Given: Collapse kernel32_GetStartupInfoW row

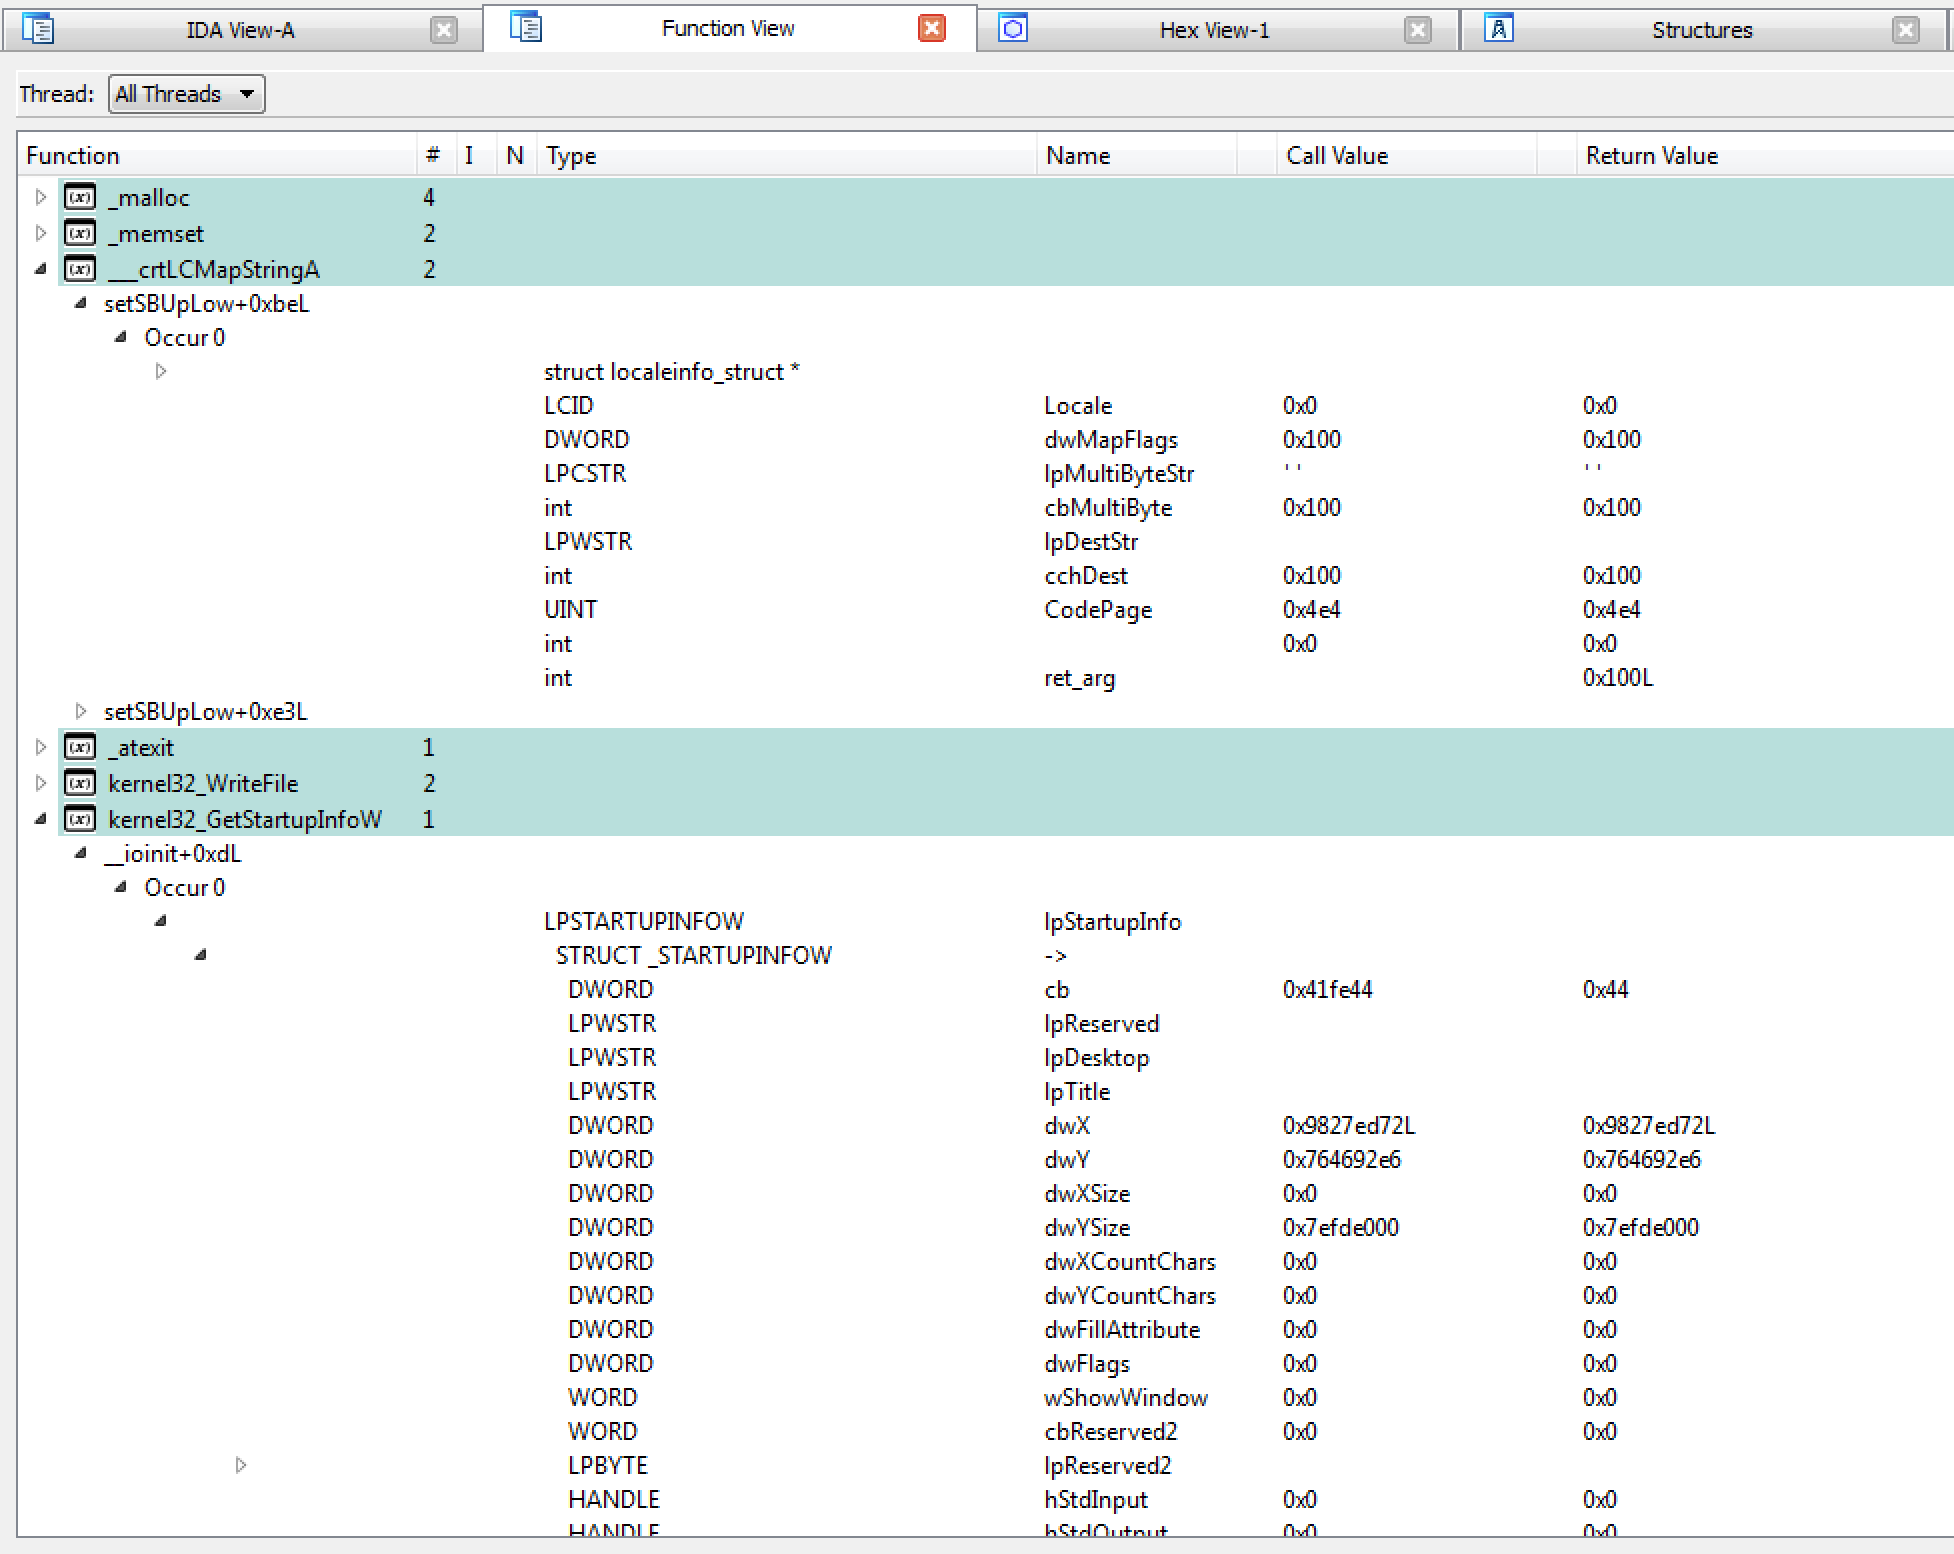Looking at the screenshot, I should click(x=40, y=819).
